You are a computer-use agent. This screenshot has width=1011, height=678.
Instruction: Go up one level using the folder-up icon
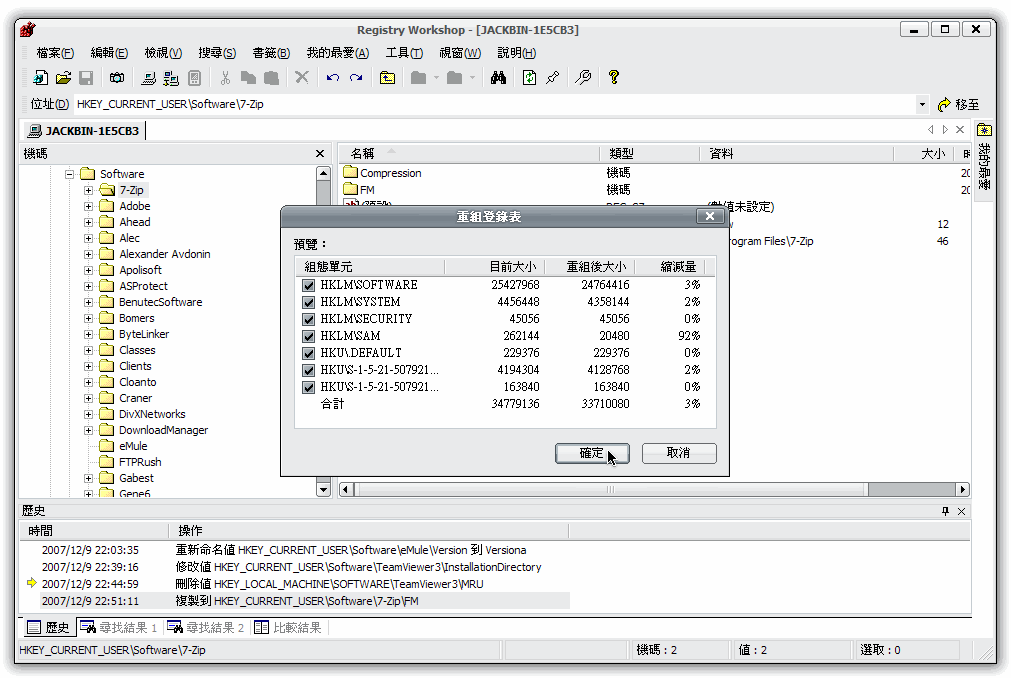(387, 77)
